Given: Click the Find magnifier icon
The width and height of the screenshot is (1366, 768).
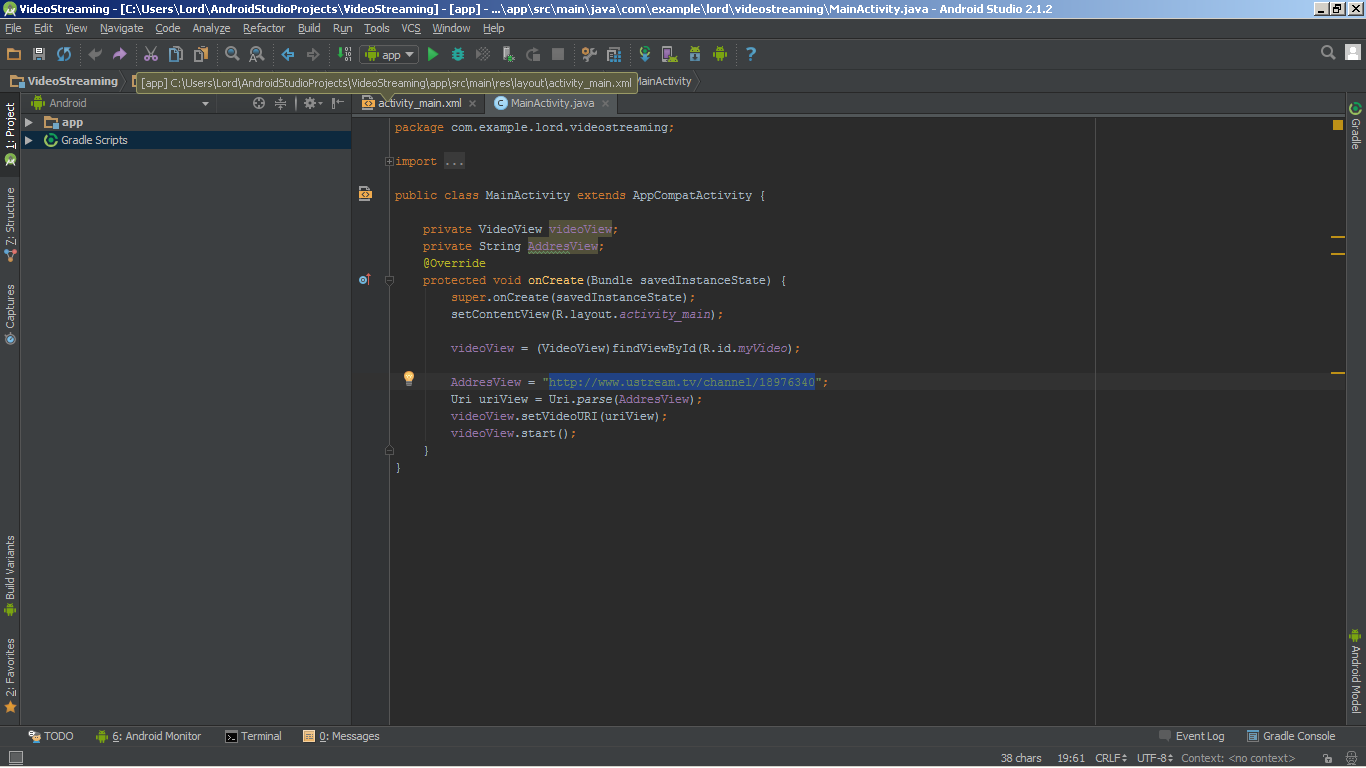Looking at the screenshot, I should point(232,54).
